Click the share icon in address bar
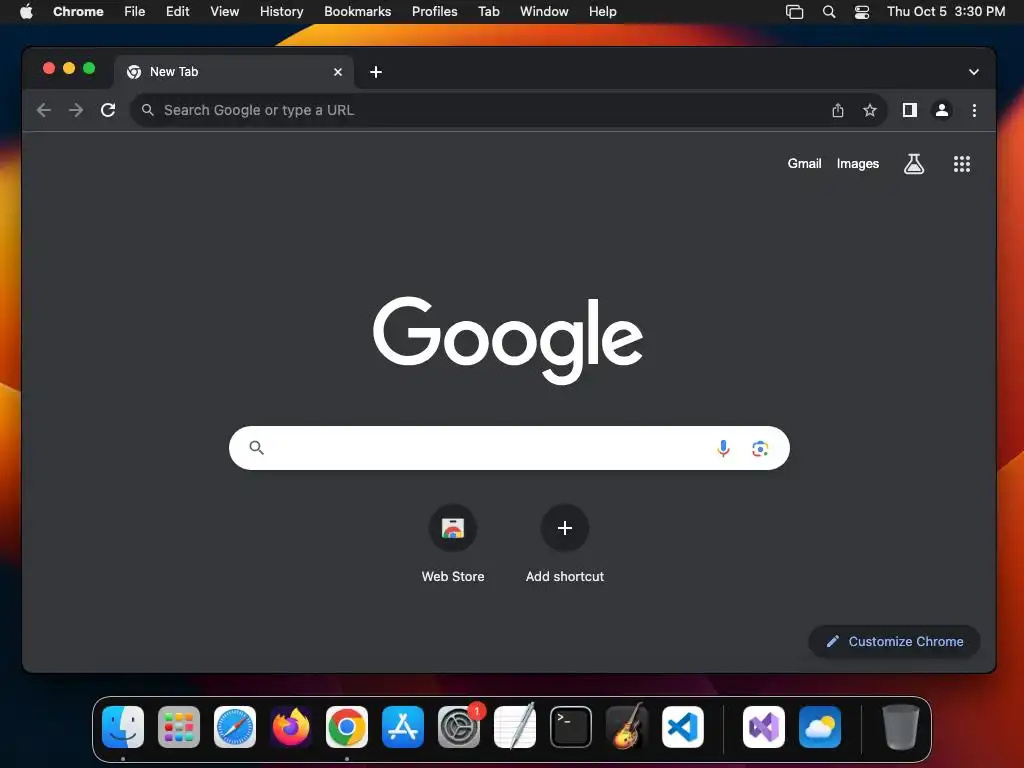This screenshot has width=1024, height=768. [838, 110]
